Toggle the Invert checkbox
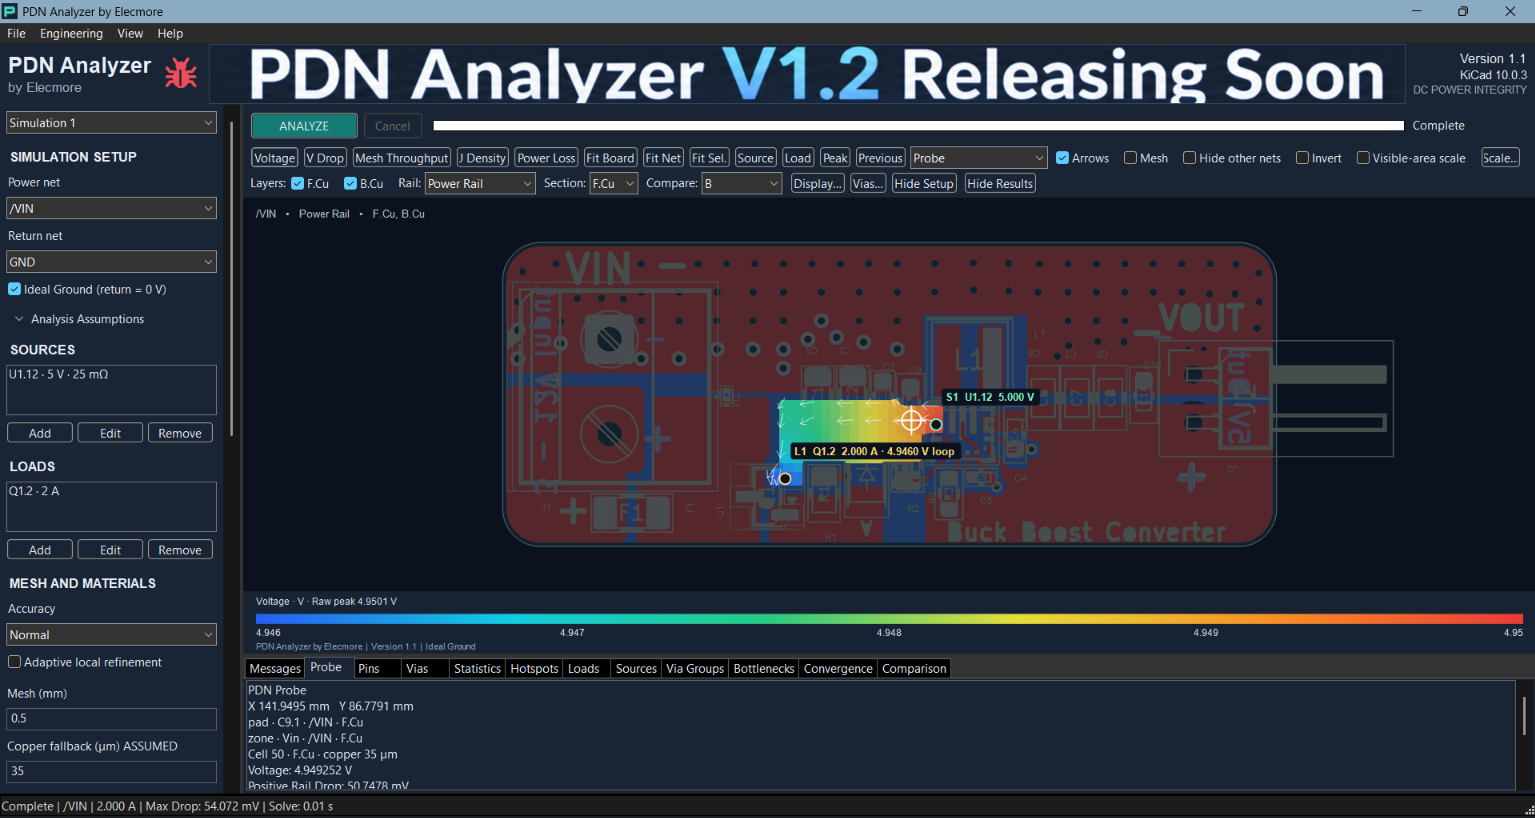The image size is (1535, 818). 1303,158
